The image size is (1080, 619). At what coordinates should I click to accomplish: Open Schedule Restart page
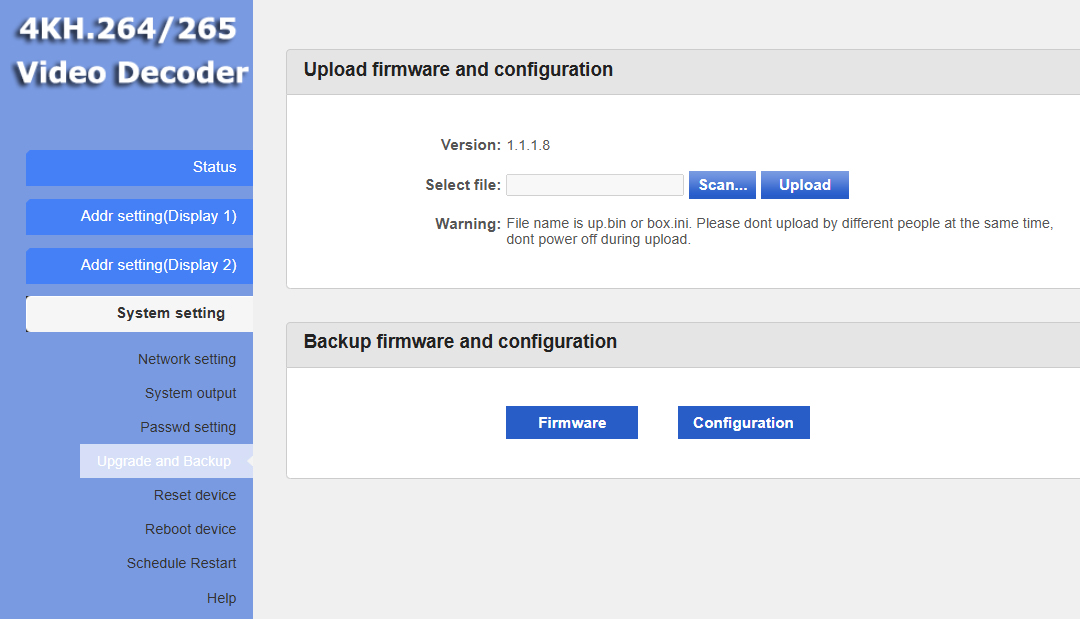point(181,563)
